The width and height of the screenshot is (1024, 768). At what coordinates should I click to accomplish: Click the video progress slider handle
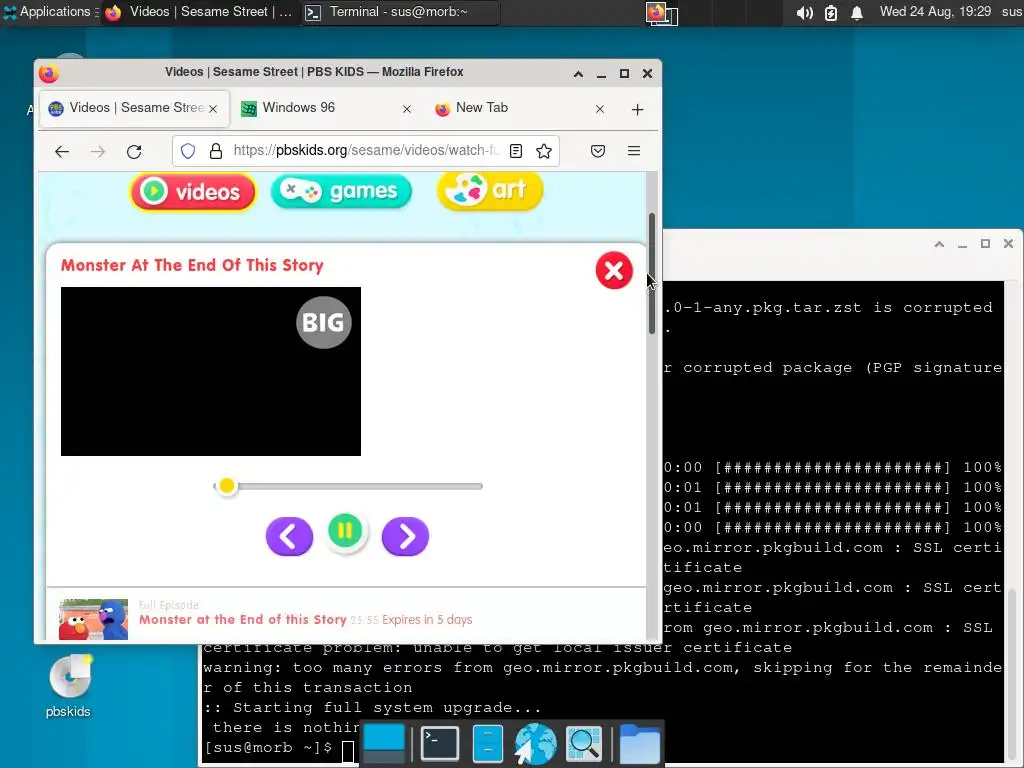[x=227, y=486]
